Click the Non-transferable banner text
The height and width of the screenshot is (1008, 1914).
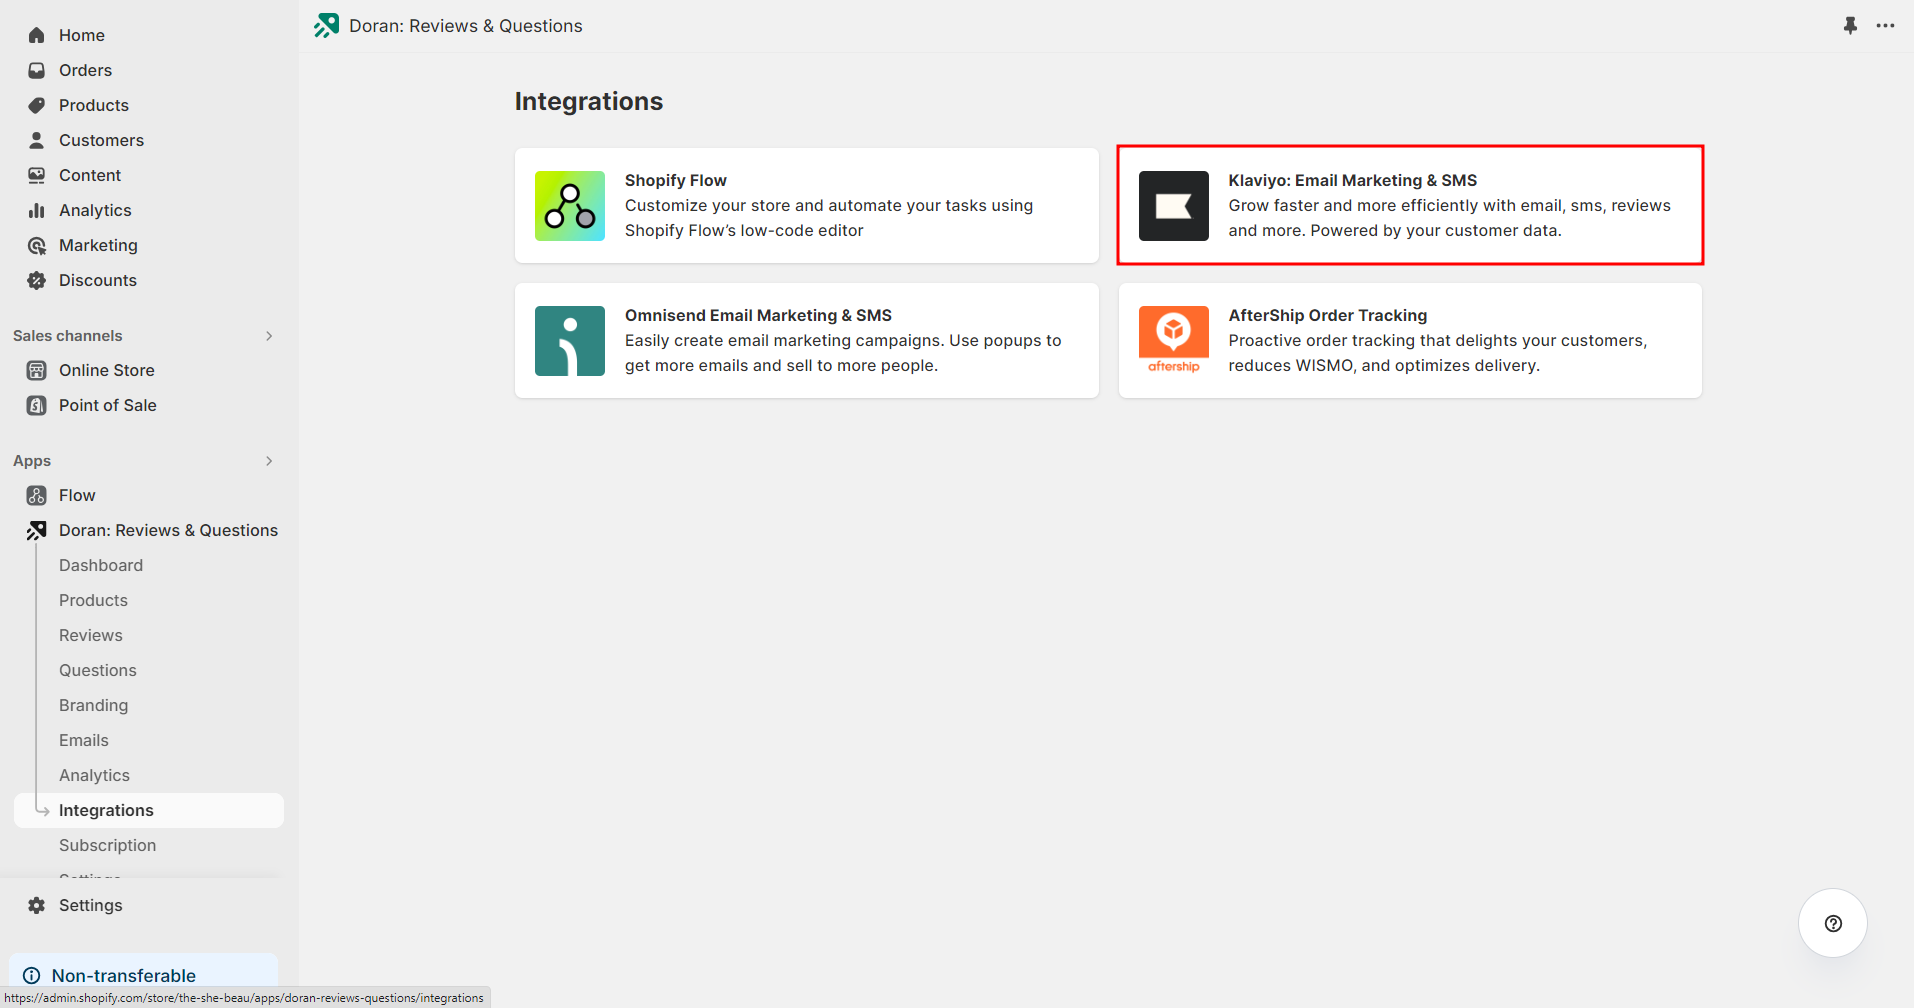(x=124, y=975)
